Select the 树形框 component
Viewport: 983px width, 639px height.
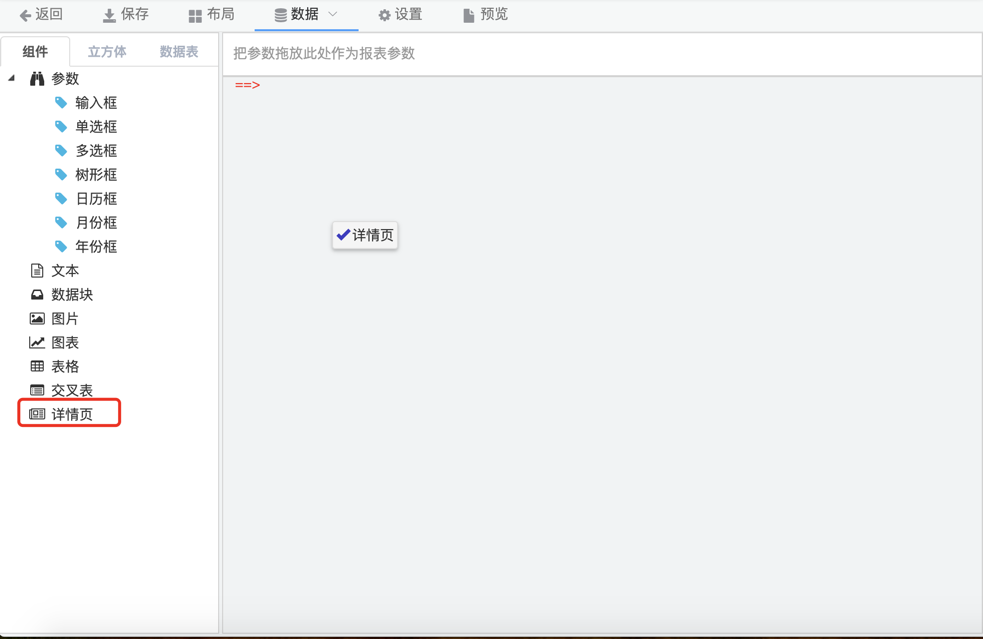[x=96, y=174]
